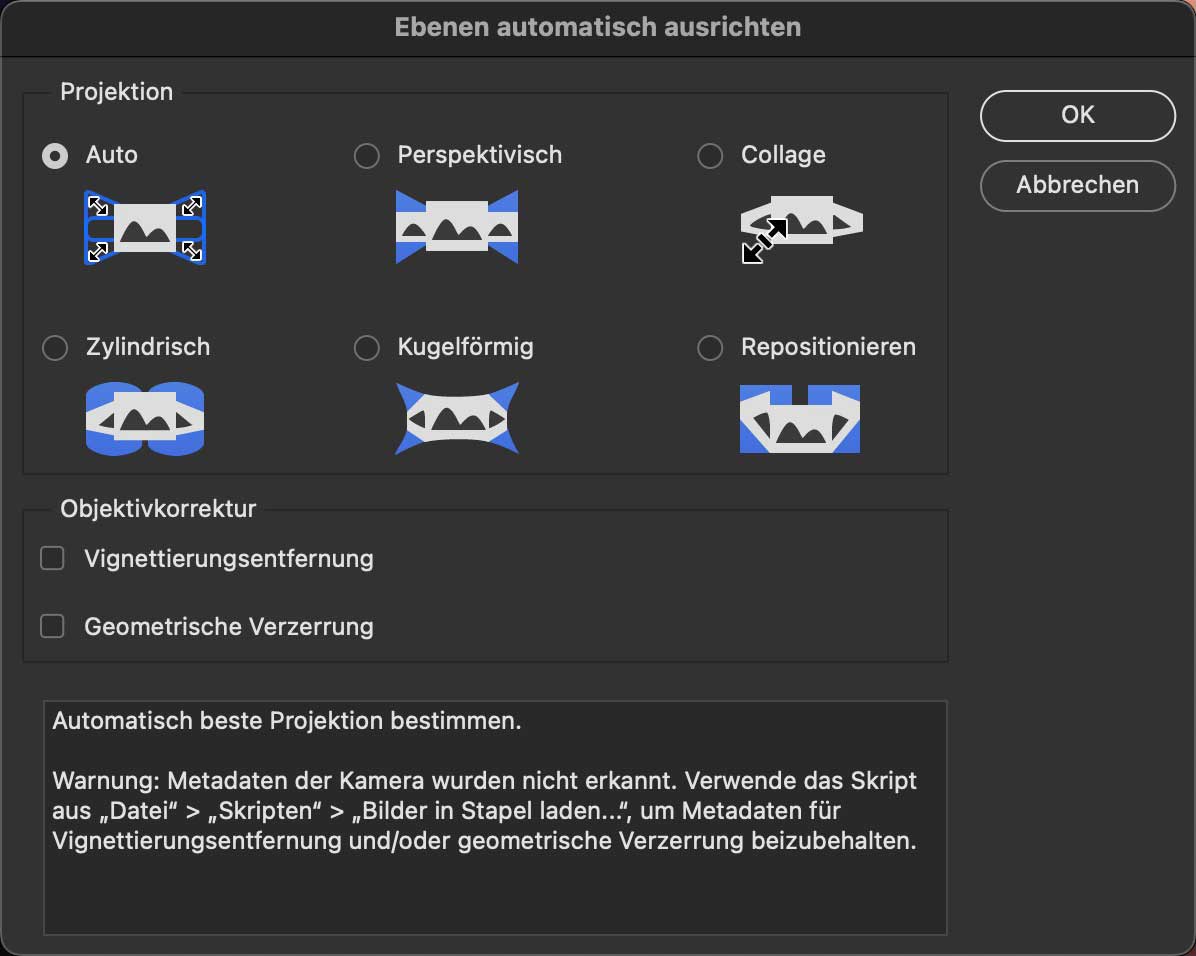Choose the Collage radio option
1196x956 pixels.
coord(710,156)
